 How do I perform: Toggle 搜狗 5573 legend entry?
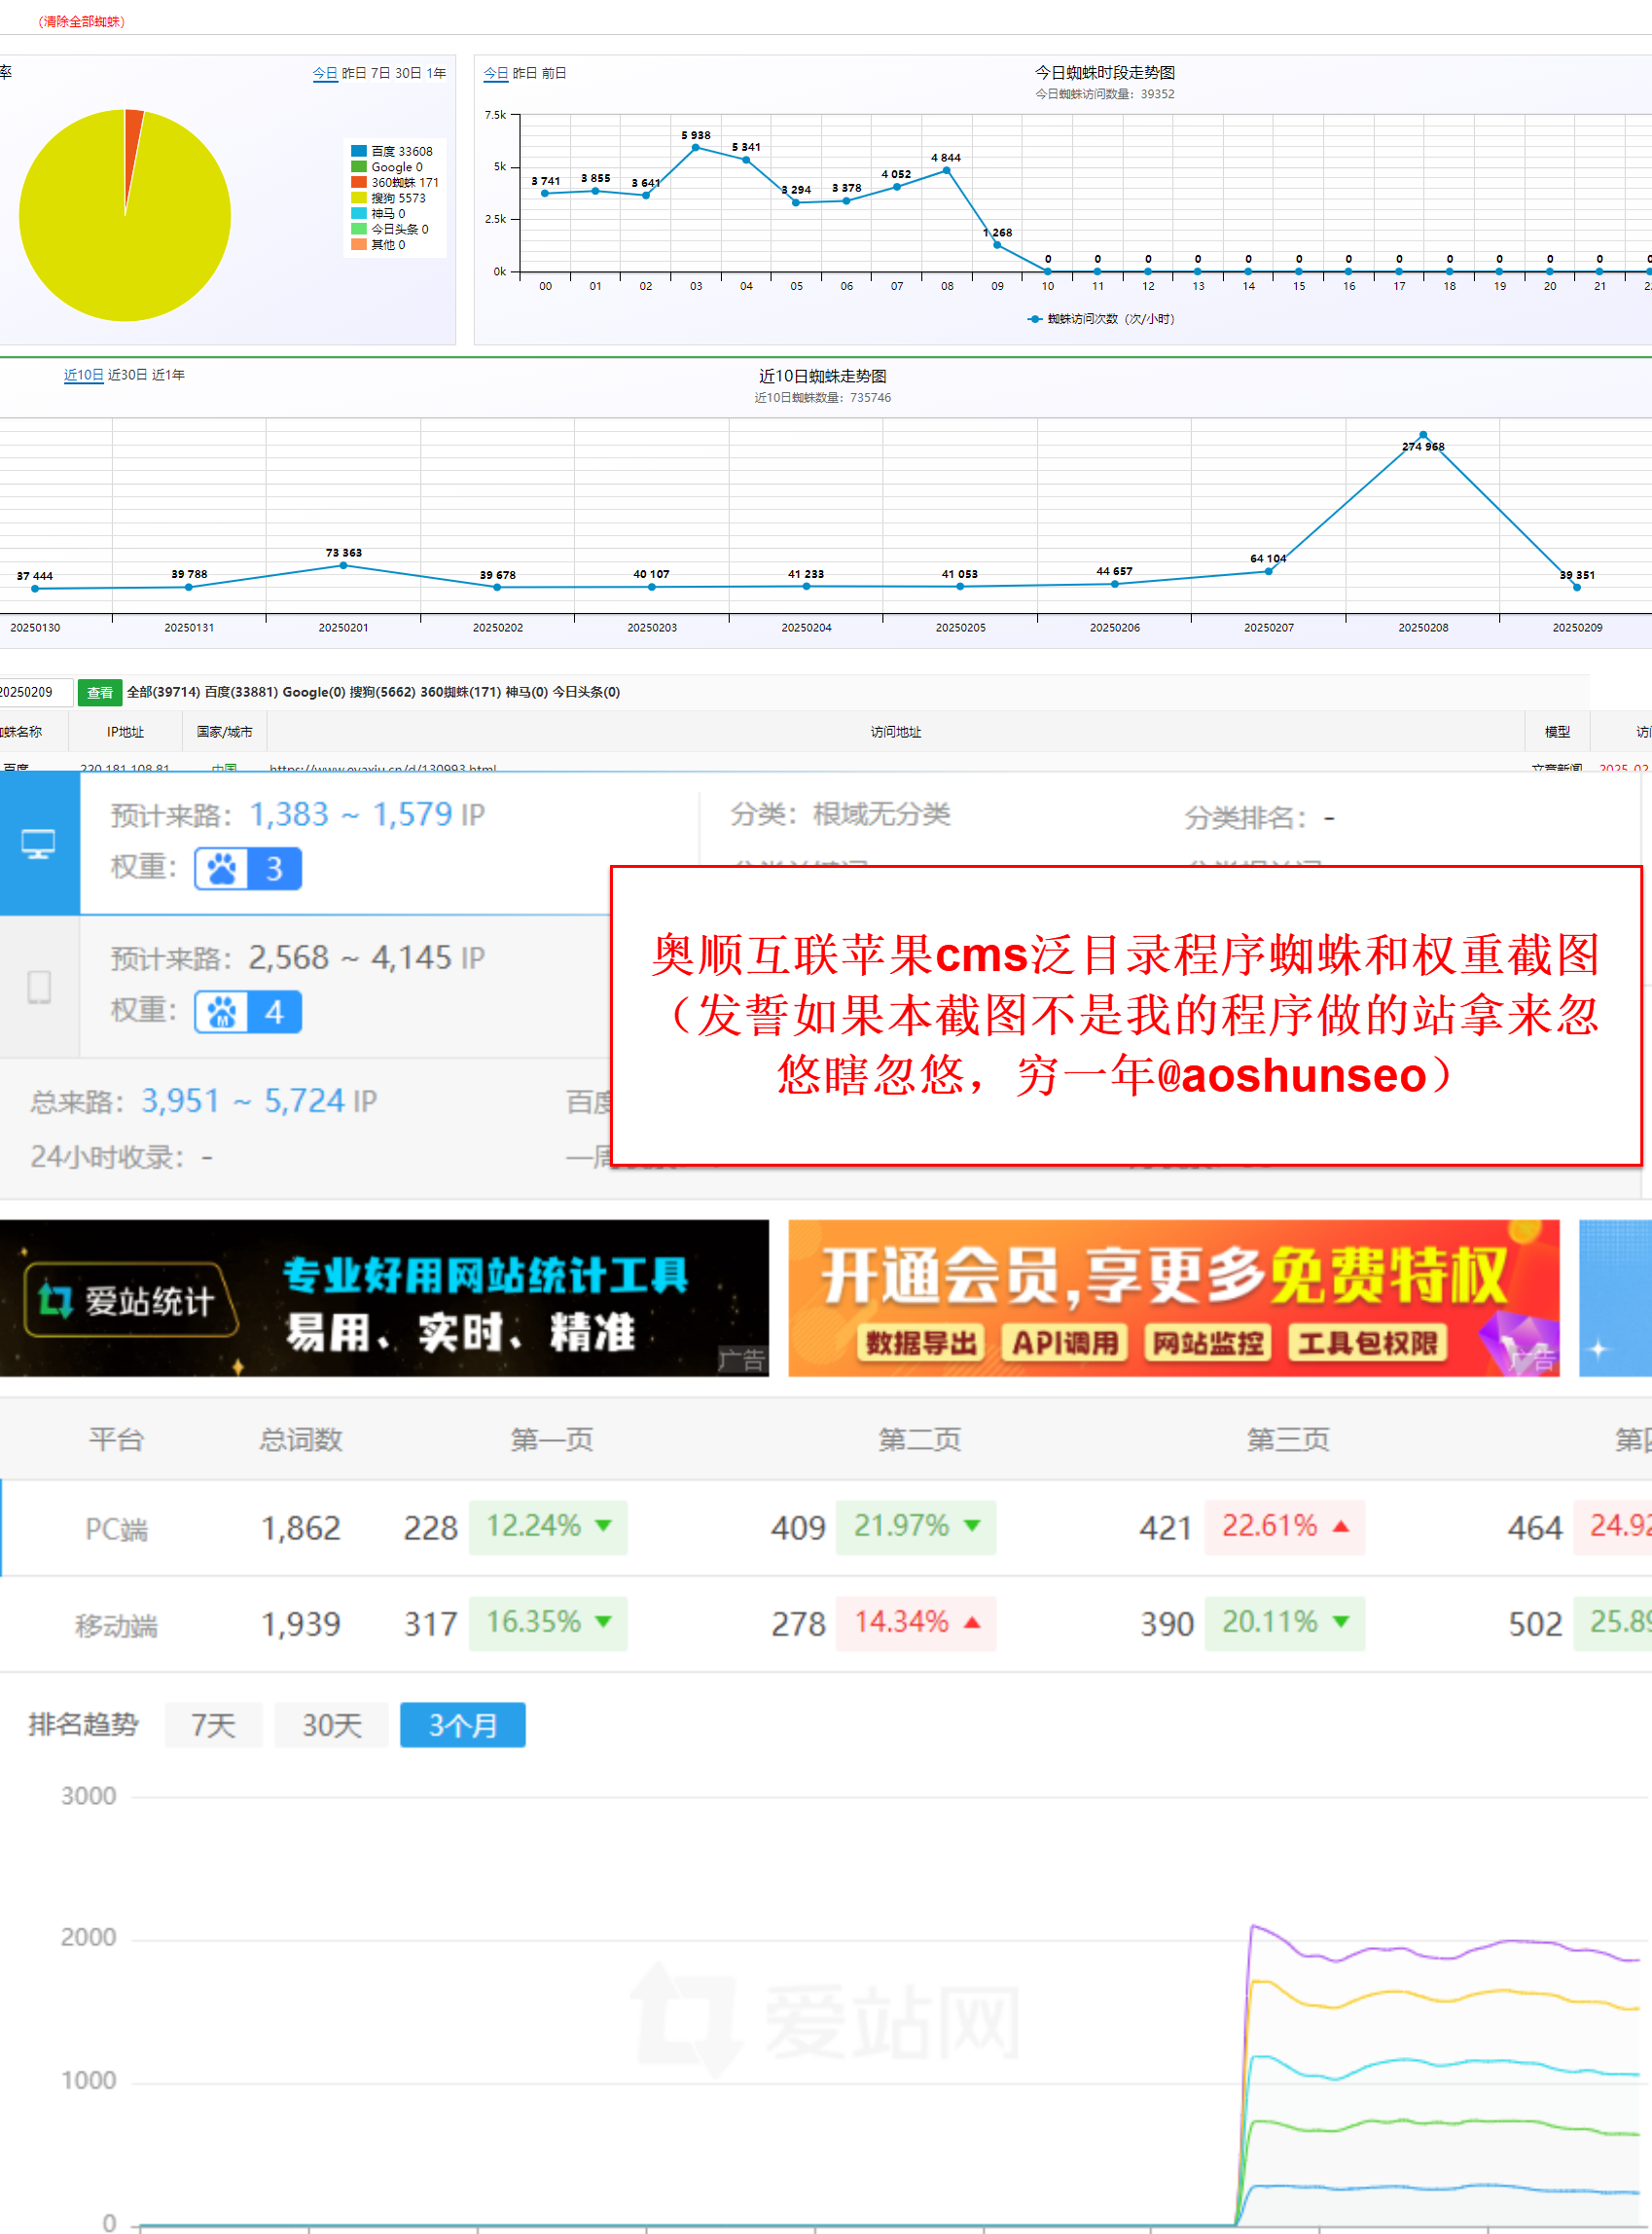coord(389,198)
